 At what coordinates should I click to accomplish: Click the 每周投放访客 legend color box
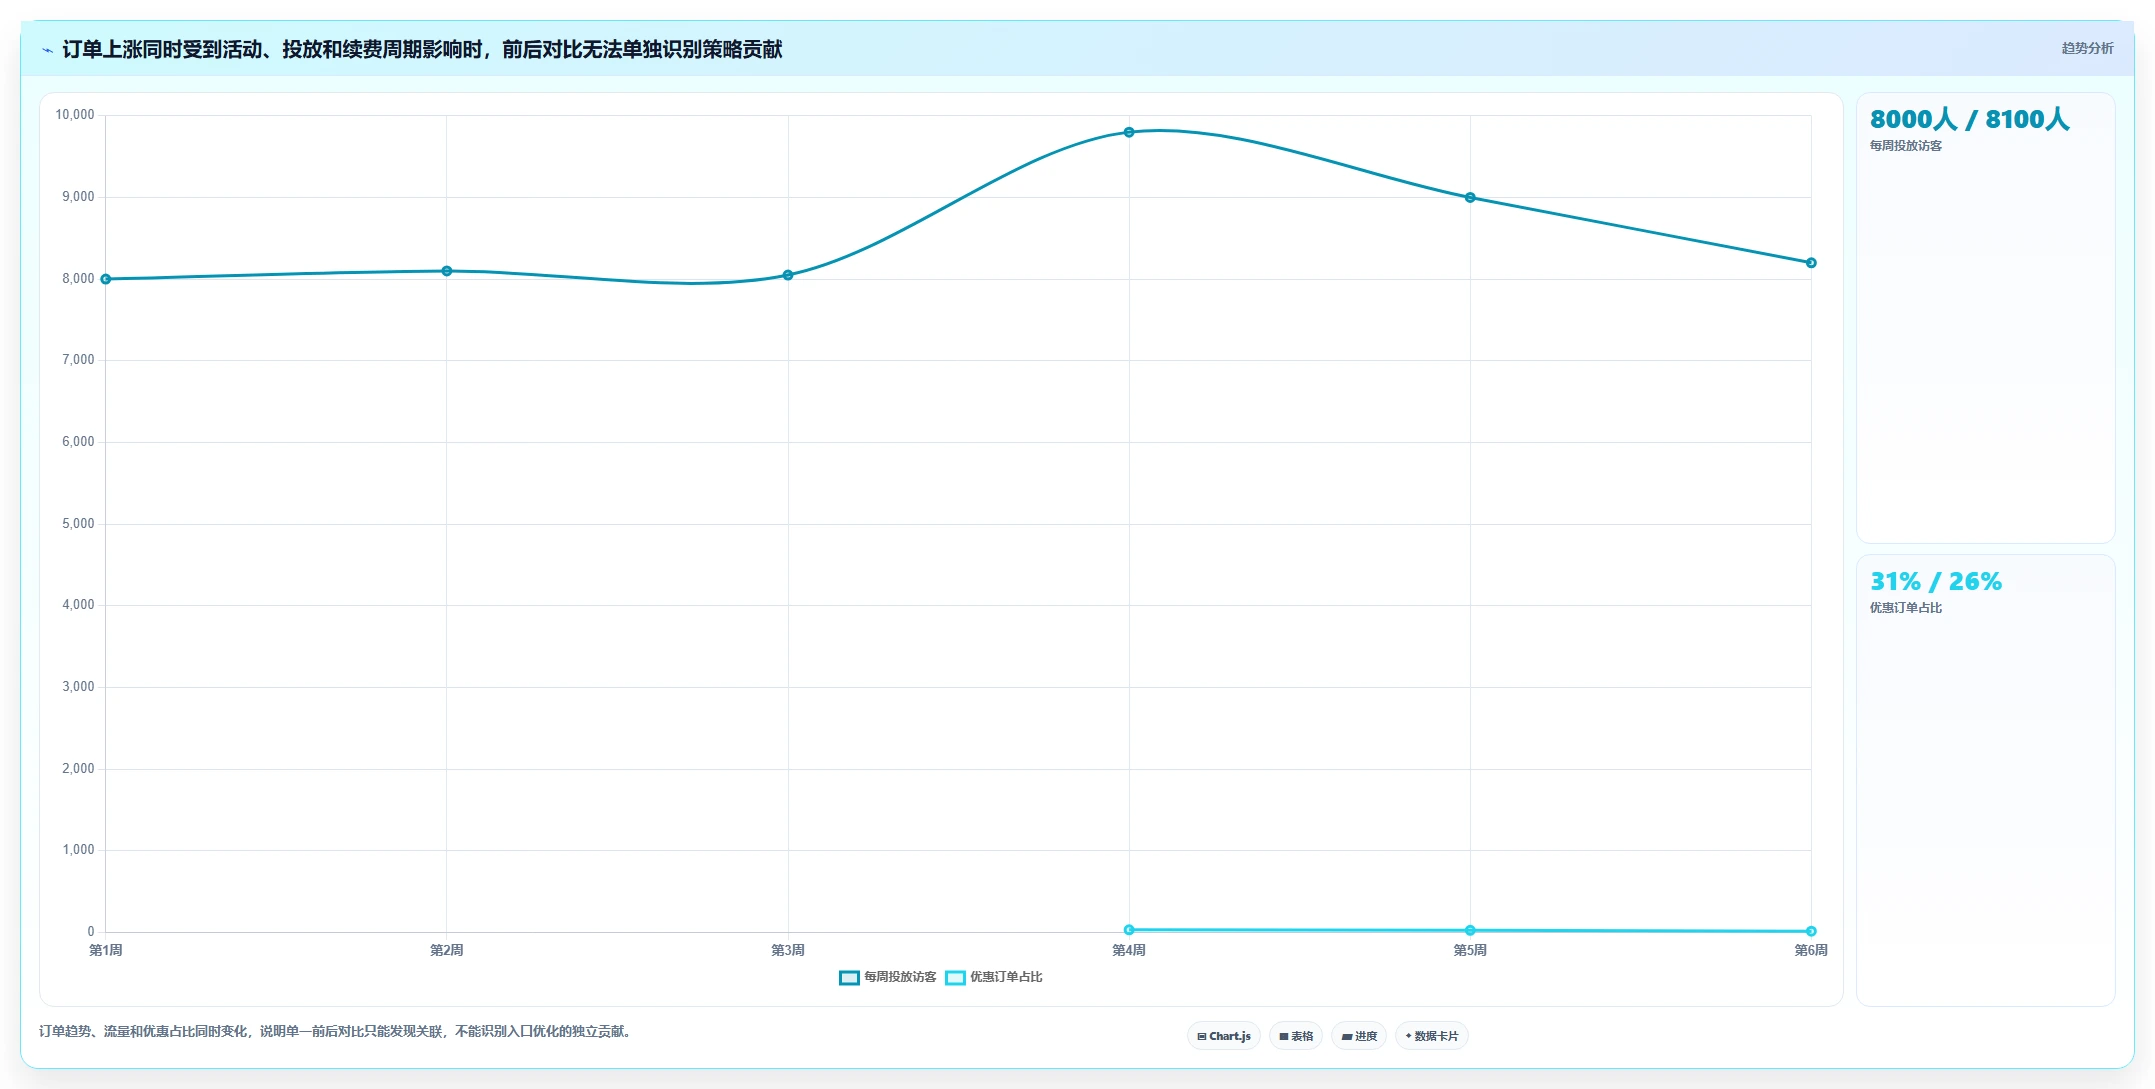tap(849, 978)
